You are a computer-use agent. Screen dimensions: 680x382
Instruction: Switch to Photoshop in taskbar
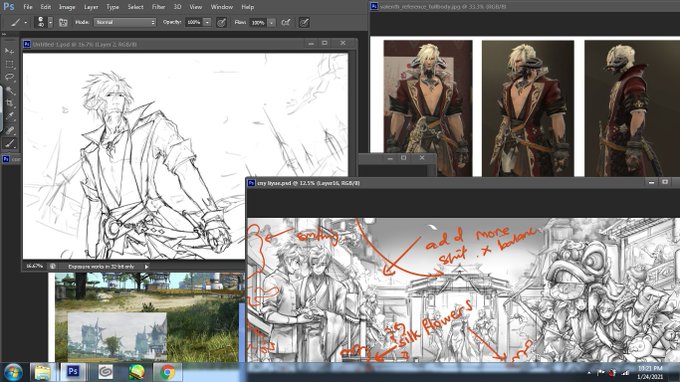[x=73, y=372]
